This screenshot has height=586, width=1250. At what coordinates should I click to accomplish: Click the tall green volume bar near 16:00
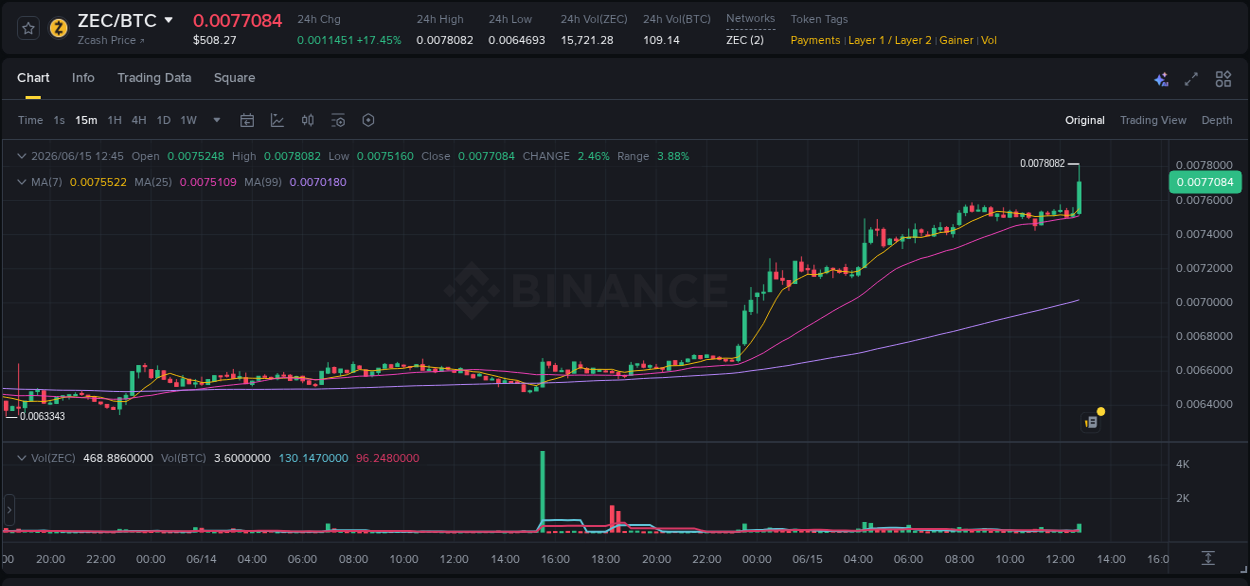click(542, 490)
